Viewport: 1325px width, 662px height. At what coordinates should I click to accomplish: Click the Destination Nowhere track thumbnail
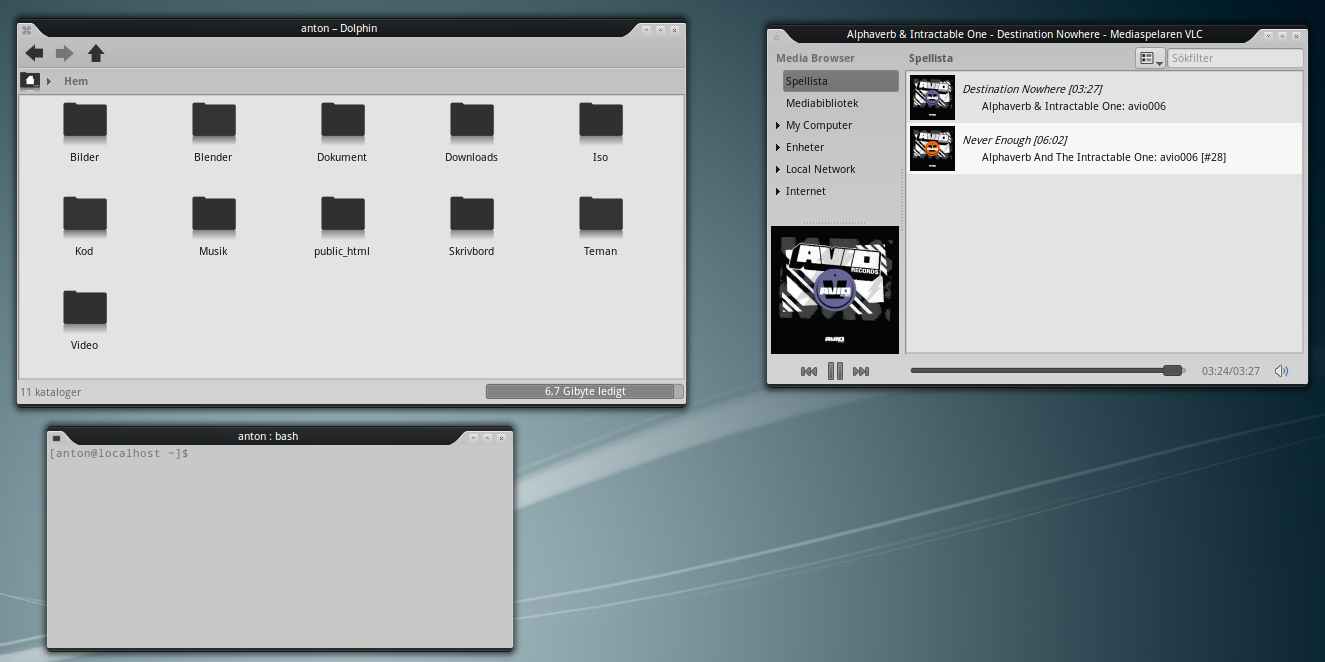click(932, 98)
